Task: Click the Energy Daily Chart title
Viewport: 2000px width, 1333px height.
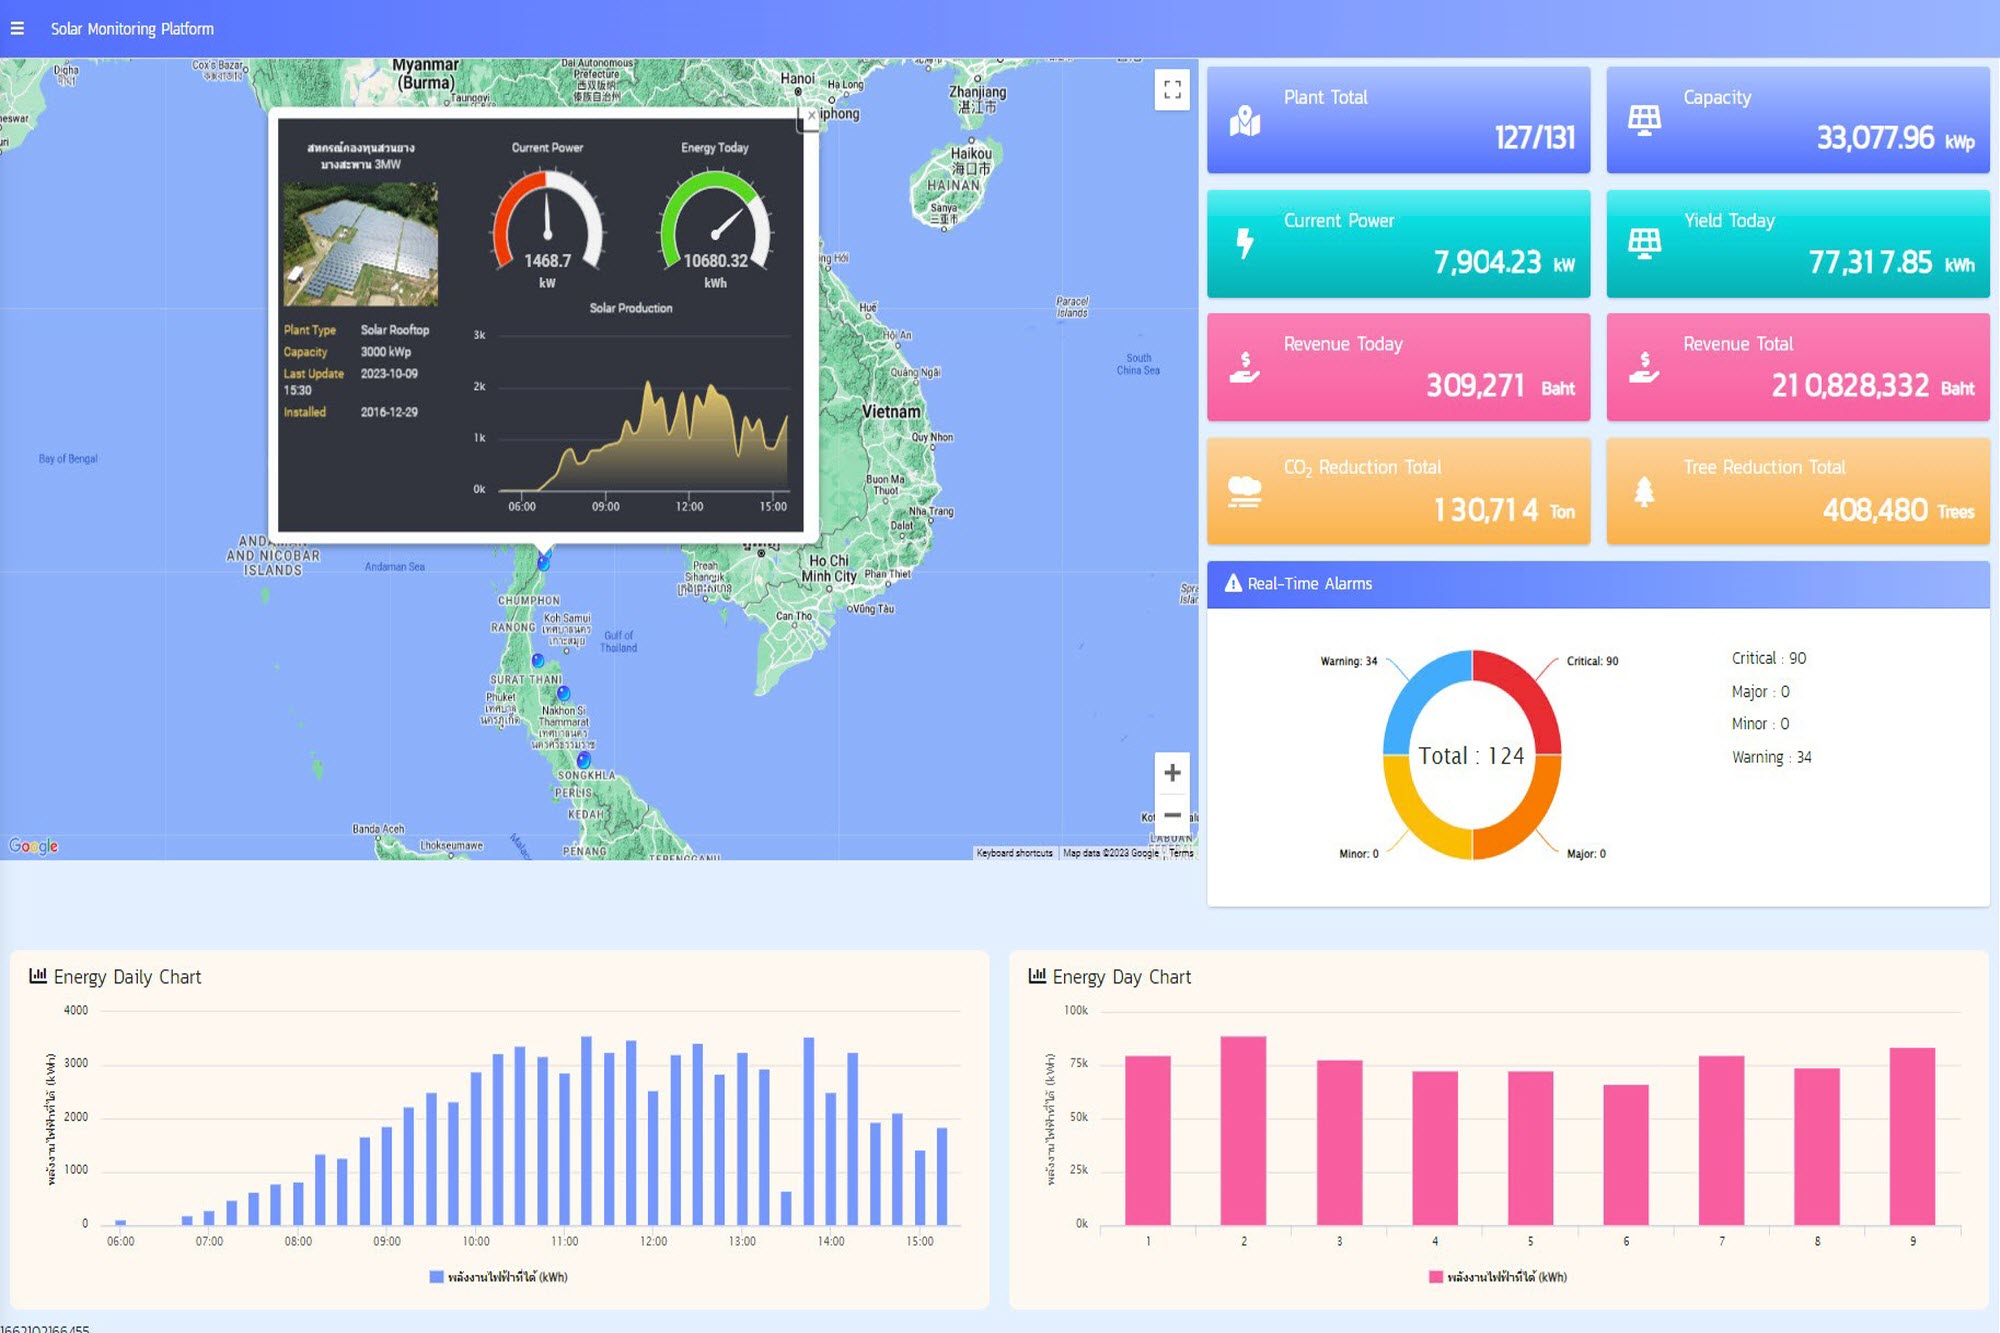Action: click(127, 977)
